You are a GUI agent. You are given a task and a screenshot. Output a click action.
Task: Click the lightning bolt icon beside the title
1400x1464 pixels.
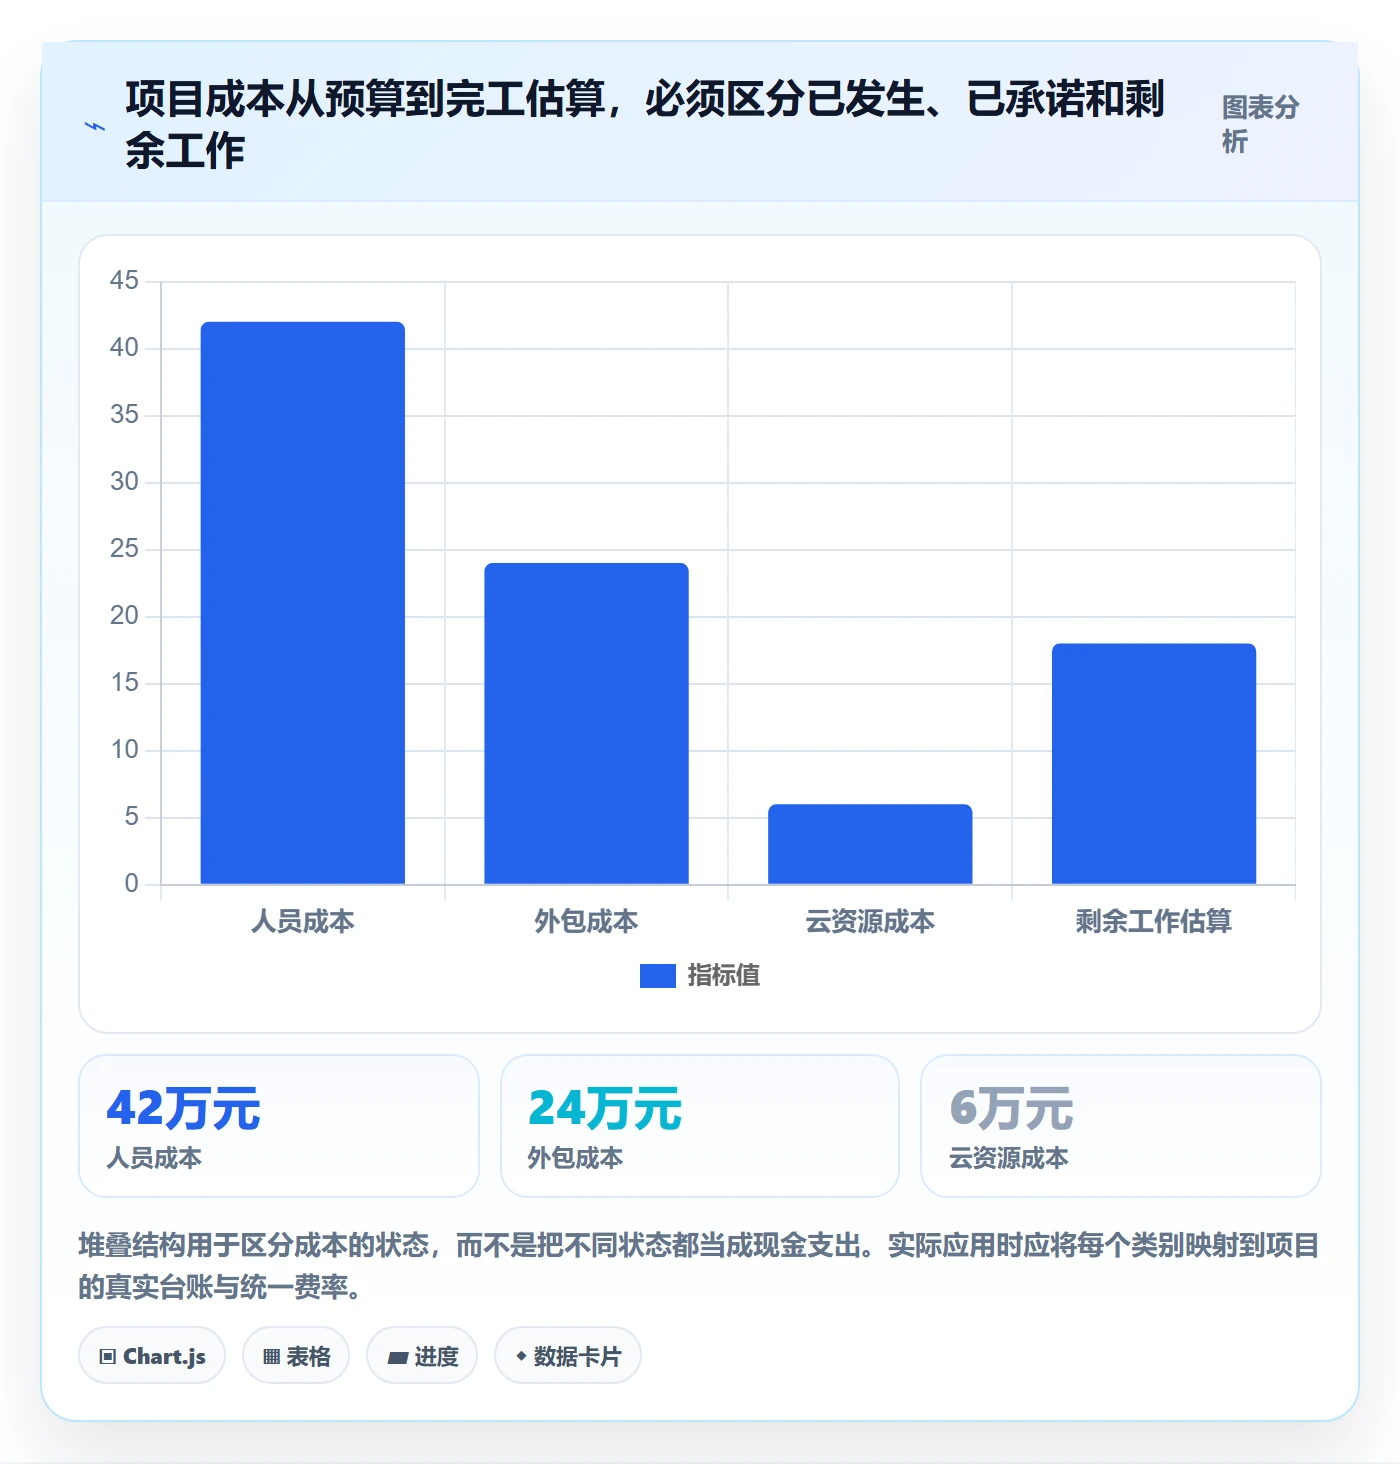95,126
